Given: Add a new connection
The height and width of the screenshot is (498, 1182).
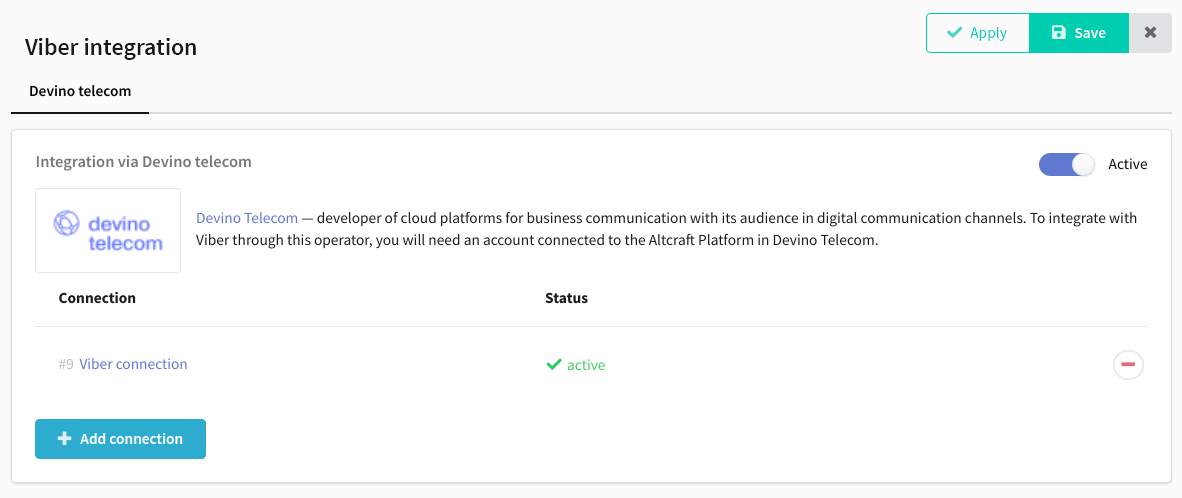Looking at the screenshot, I should (x=121, y=438).
